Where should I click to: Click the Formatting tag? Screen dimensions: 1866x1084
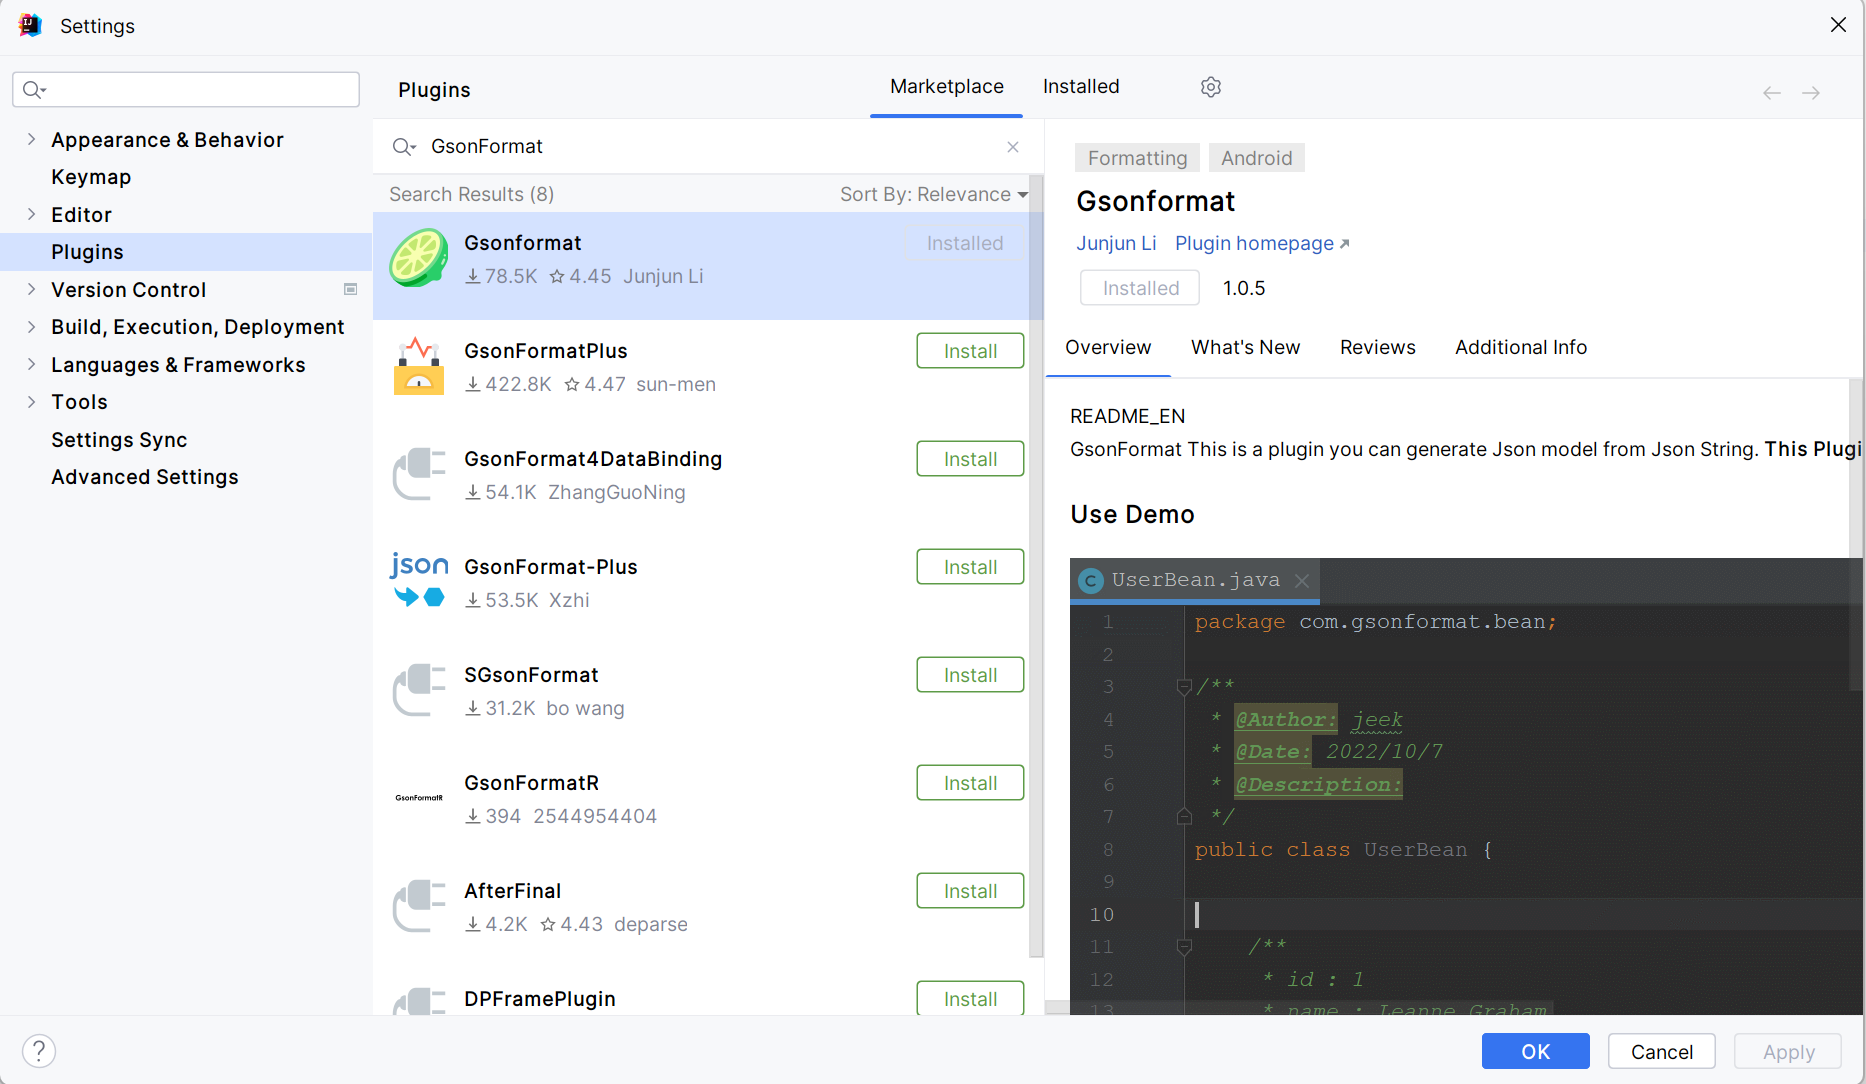[x=1137, y=158]
